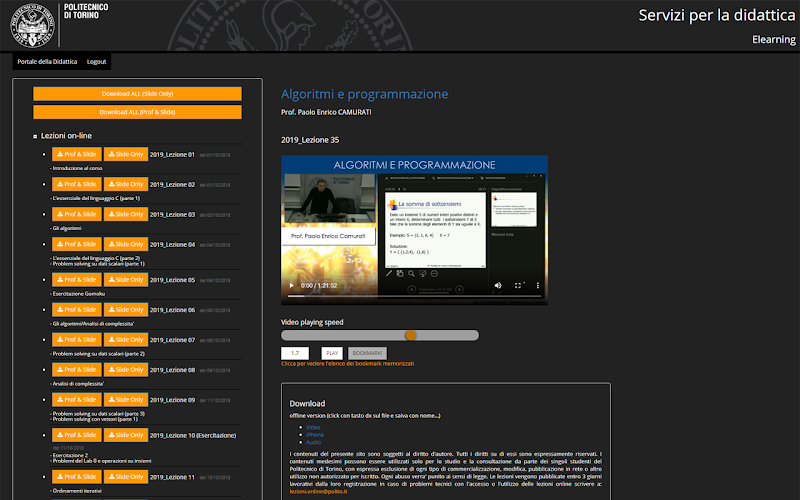Click the playback speed value input field
The width and height of the screenshot is (800, 500).
pyautogui.click(x=295, y=353)
